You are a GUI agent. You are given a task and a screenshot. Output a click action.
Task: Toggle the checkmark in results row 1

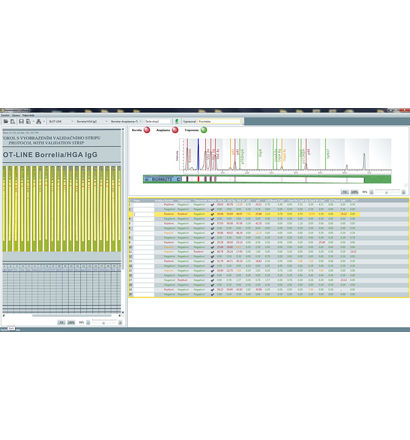212,205
